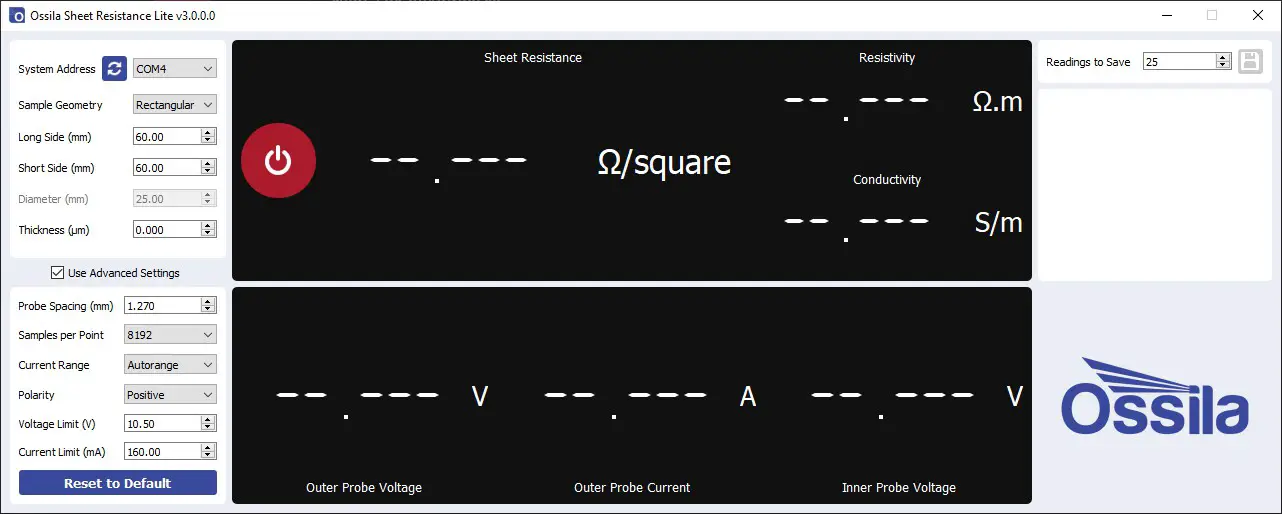The width and height of the screenshot is (1282, 514).
Task: Click the red power measurement button
Action: tap(278, 160)
